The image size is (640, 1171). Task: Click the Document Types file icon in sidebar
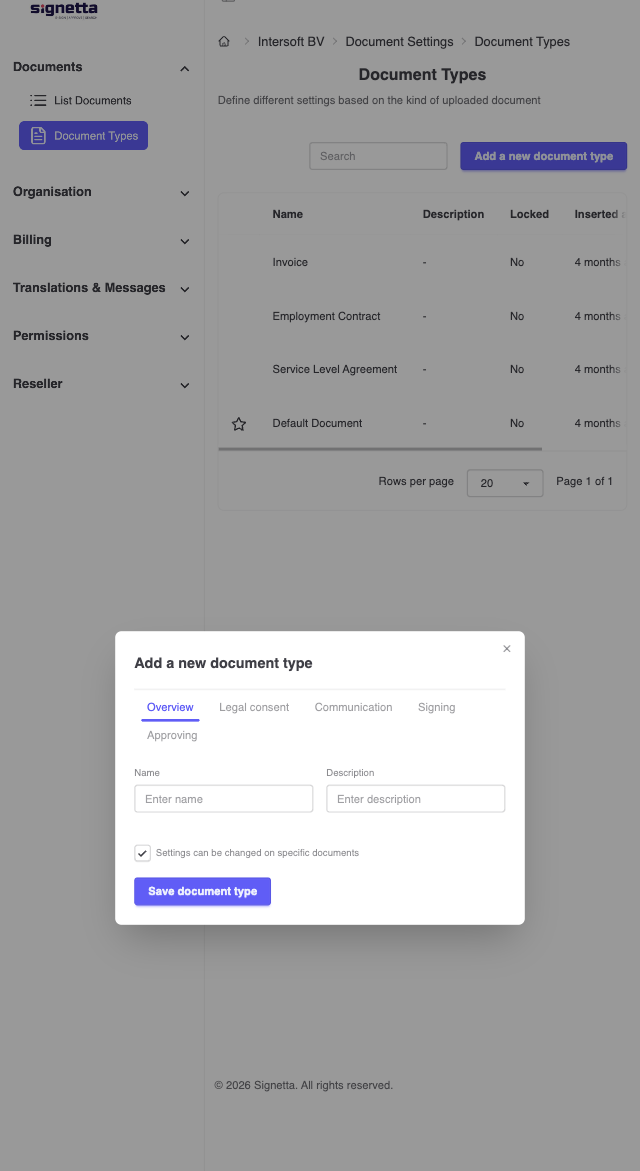[38, 135]
